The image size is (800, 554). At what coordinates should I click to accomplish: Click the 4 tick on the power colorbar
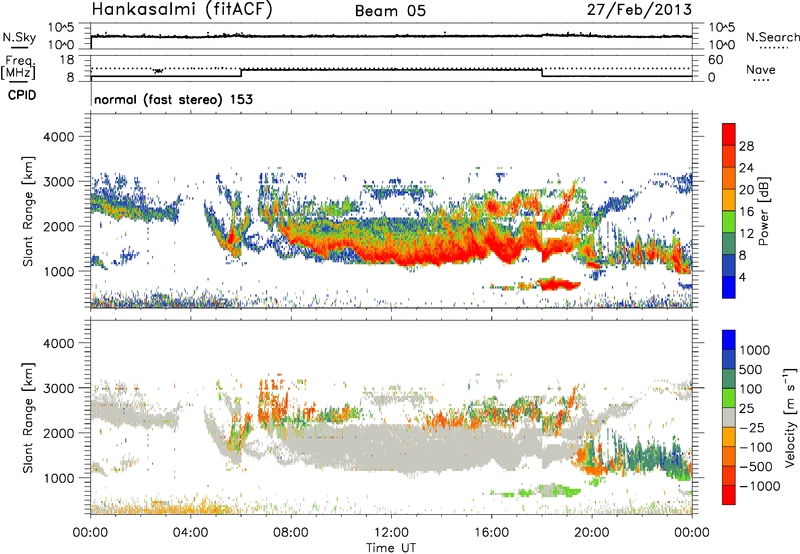coord(742,277)
